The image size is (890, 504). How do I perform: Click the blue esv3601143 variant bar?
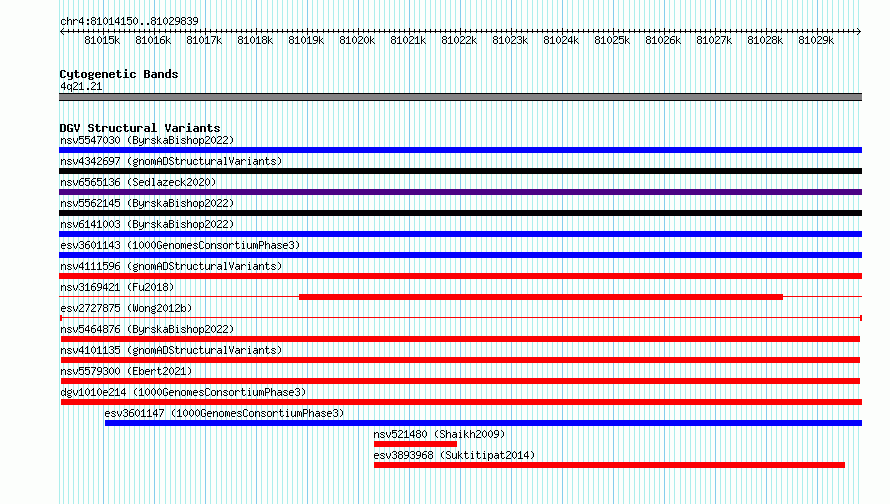tap(460, 255)
